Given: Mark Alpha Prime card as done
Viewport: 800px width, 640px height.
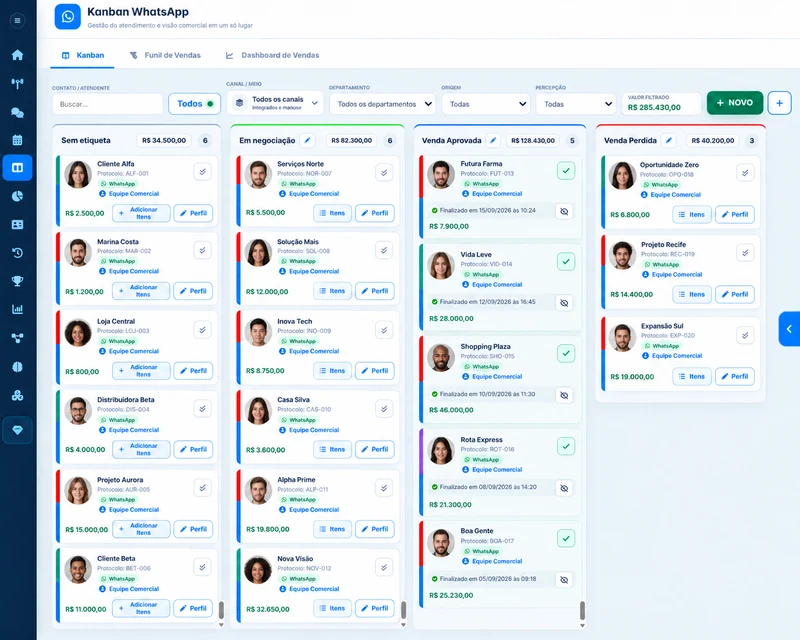Looking at the screenshot, I should click(x=384, y=488).
